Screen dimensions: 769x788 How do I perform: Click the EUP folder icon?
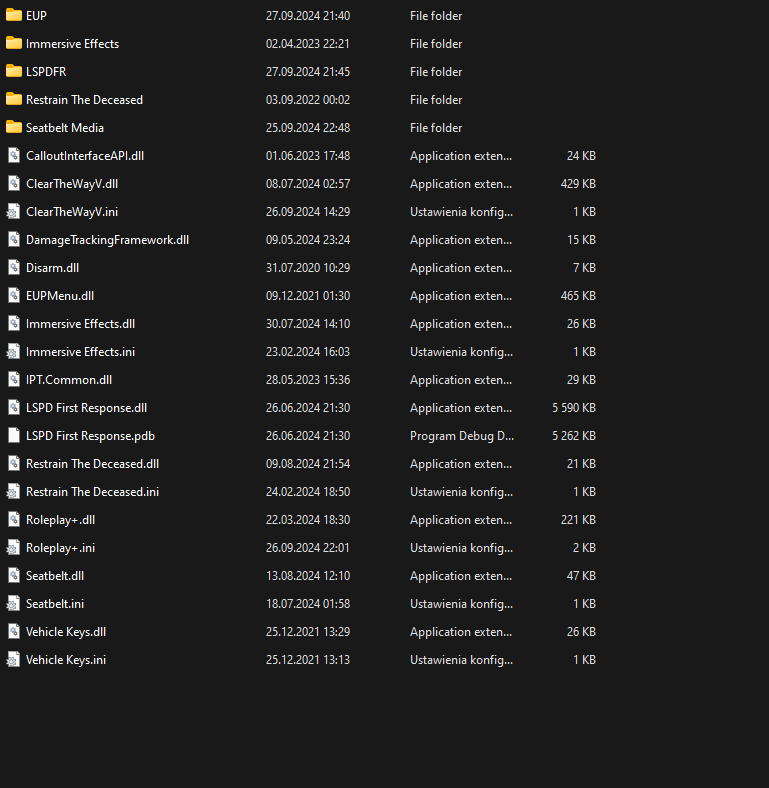pyautogui.click(x=14, y=16)
